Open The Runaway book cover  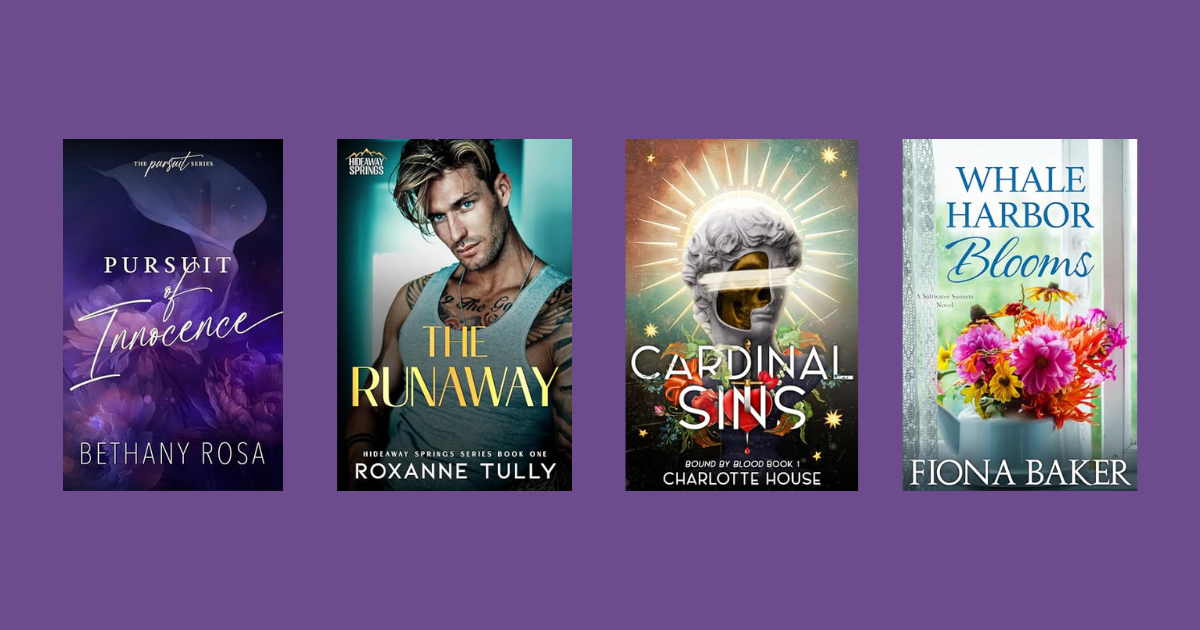[454, 315]
